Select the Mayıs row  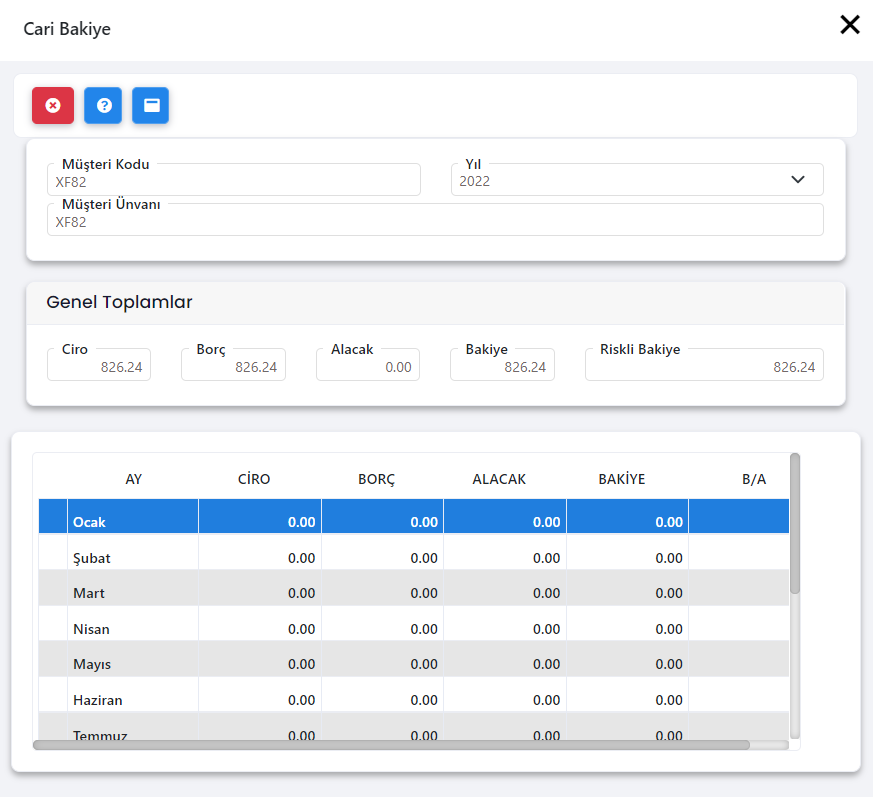click(x=414, y=659)
